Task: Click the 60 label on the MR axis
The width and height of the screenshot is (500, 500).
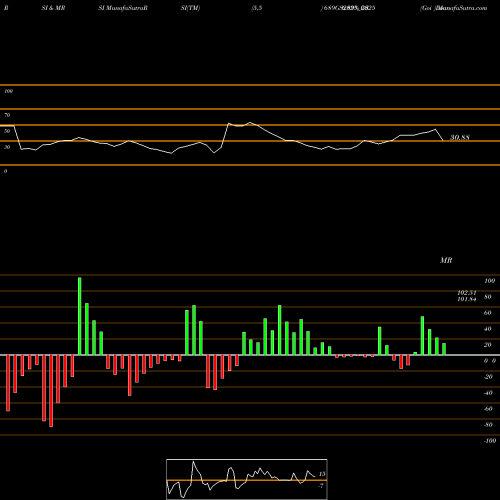Action: 487,313
